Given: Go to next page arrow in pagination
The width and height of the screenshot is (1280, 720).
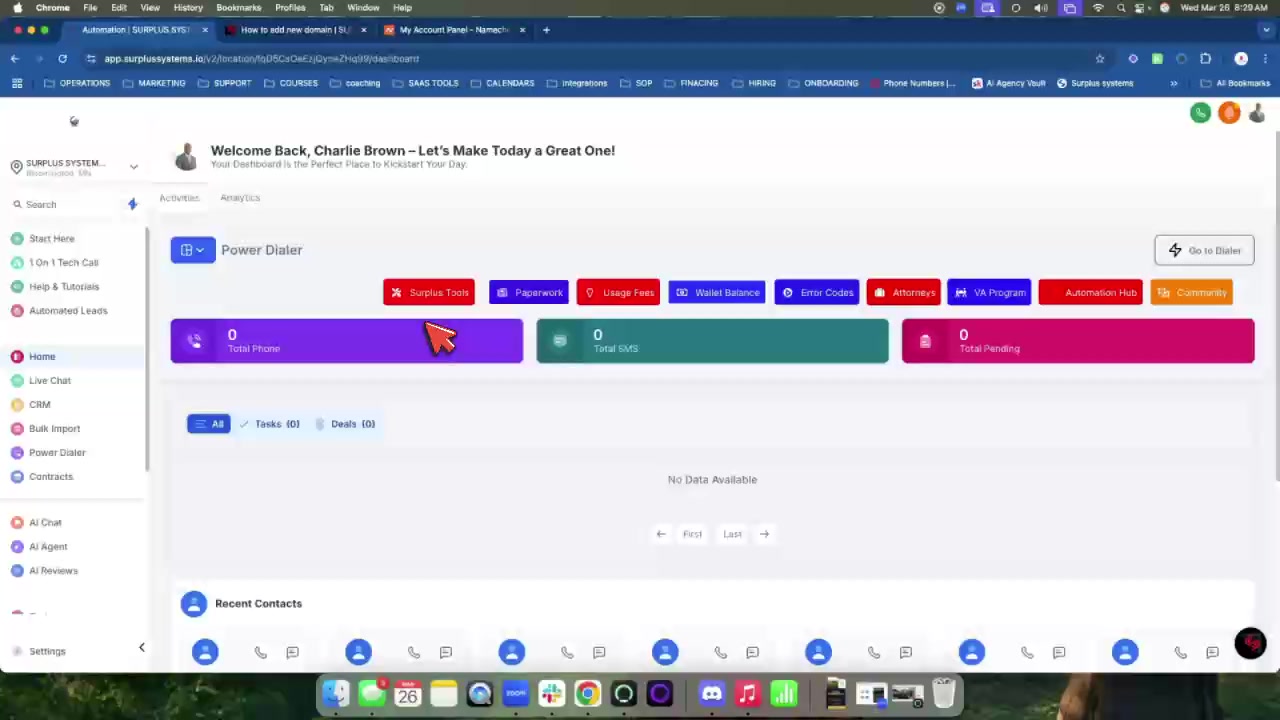Looking at the screenshot, I should pyautogui.click(x=764, y=534).
